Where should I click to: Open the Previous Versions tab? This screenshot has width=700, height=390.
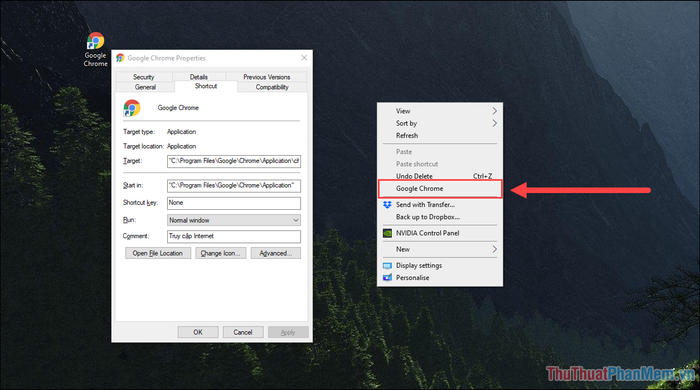tap(267, 77)
